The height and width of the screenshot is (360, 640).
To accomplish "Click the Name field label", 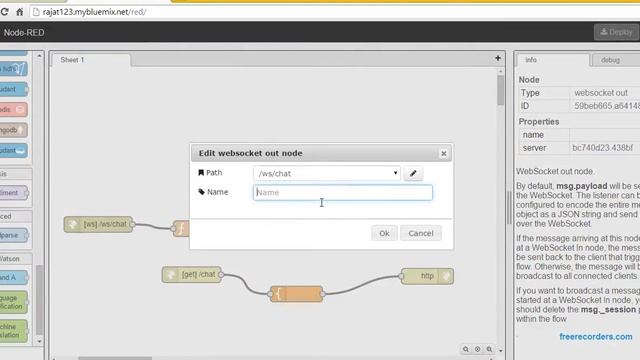I will click(213, 192).
